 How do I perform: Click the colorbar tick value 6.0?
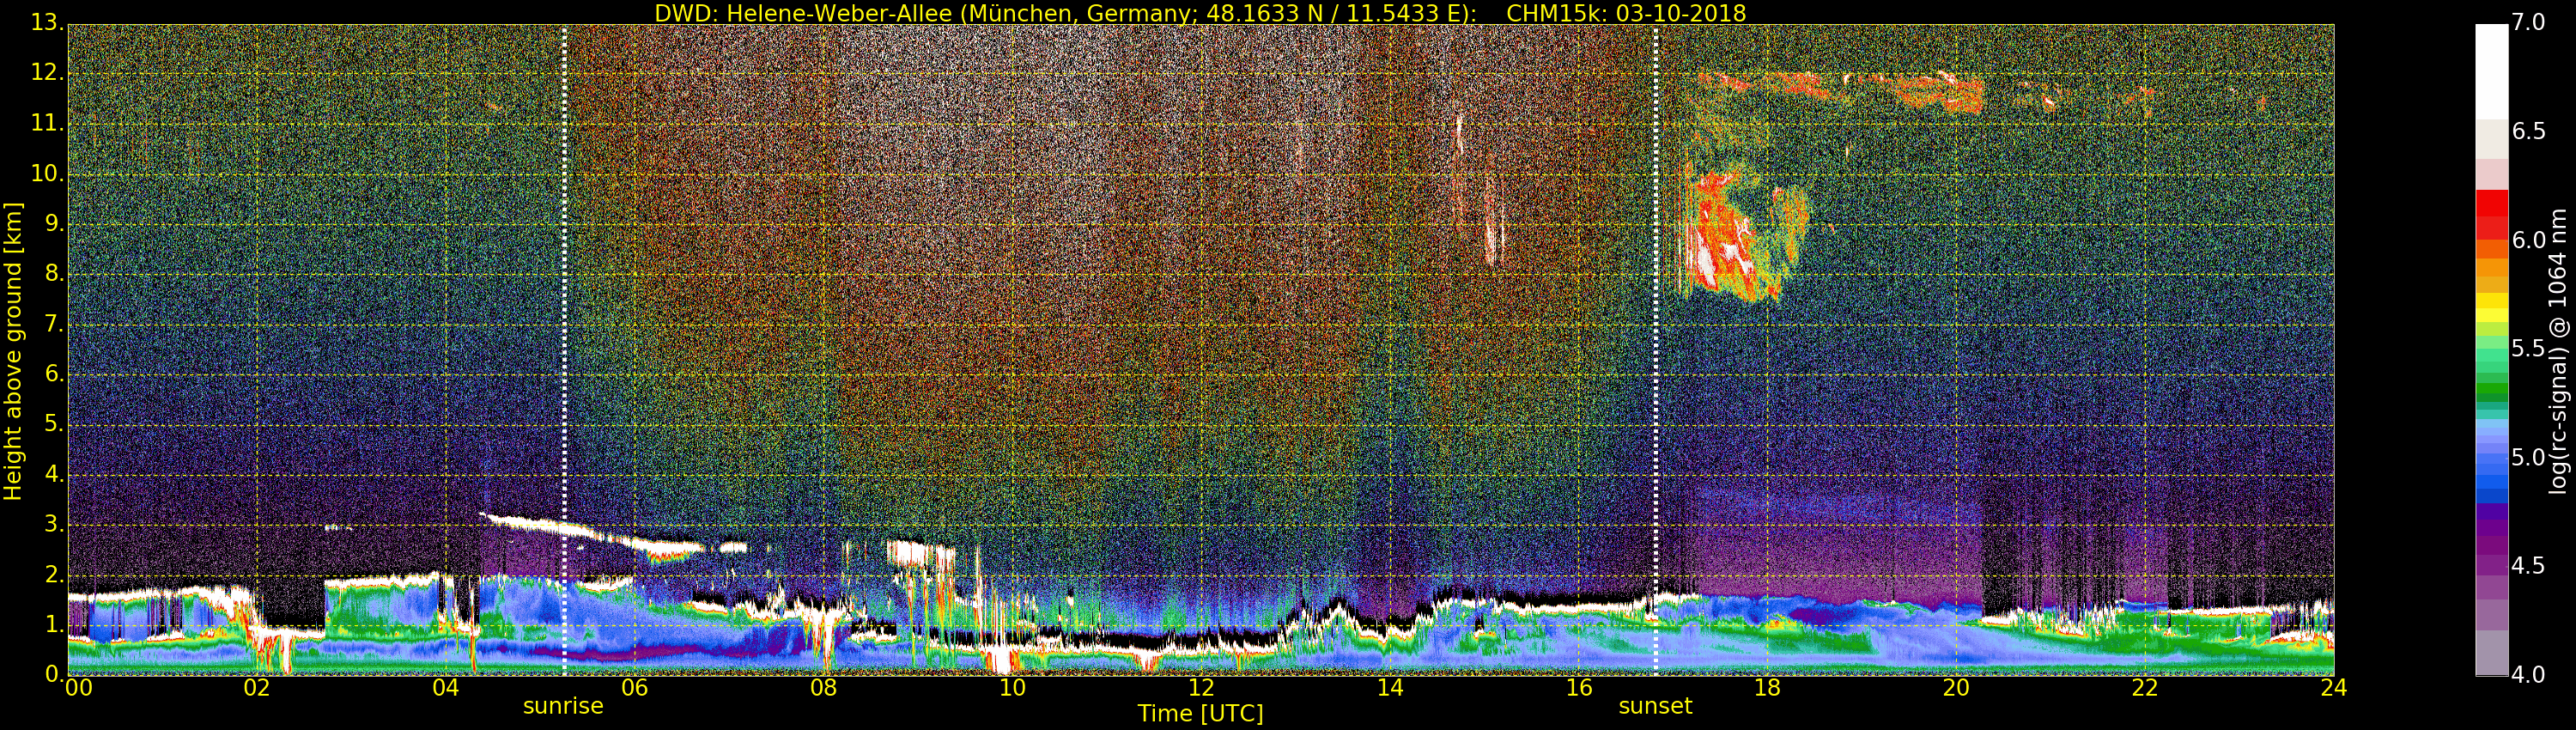pyautogui.click(x=2527, y=240)
